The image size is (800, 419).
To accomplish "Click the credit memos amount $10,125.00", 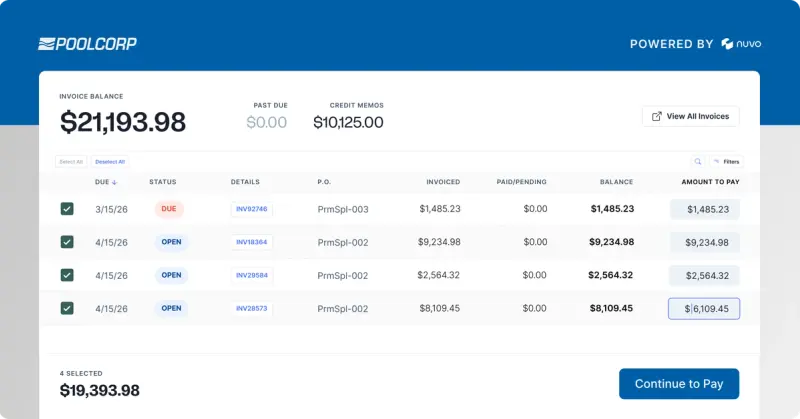I will click(348, 122).
